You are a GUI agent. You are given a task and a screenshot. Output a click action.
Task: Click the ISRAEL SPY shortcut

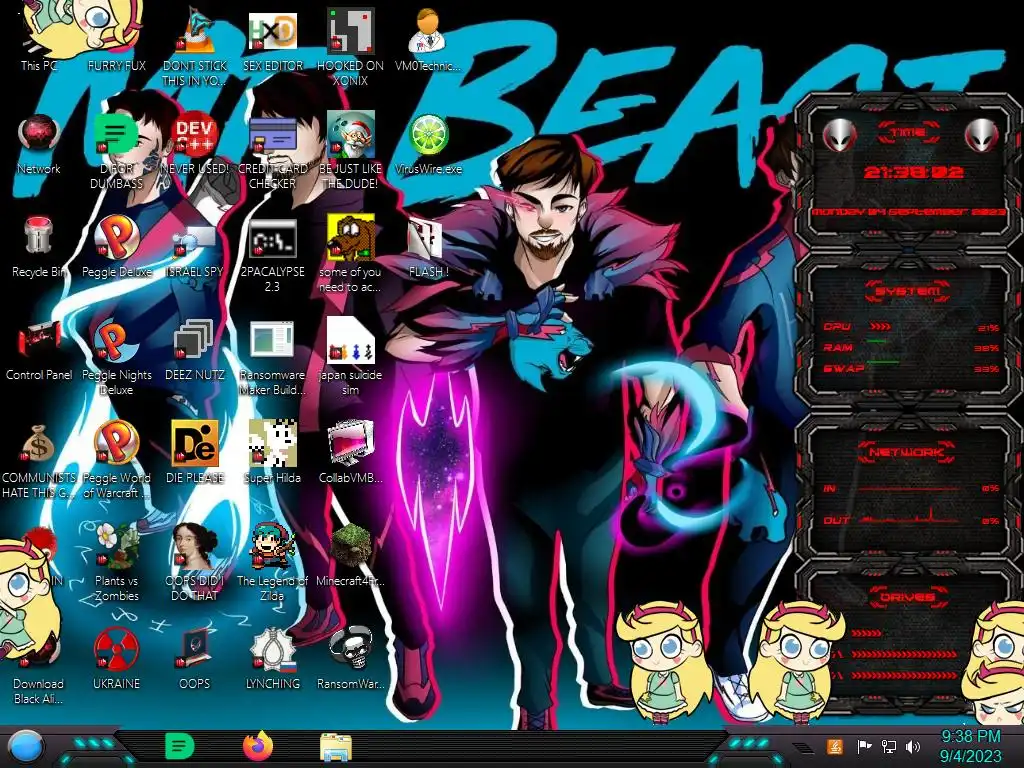click(x=194, y=248)
